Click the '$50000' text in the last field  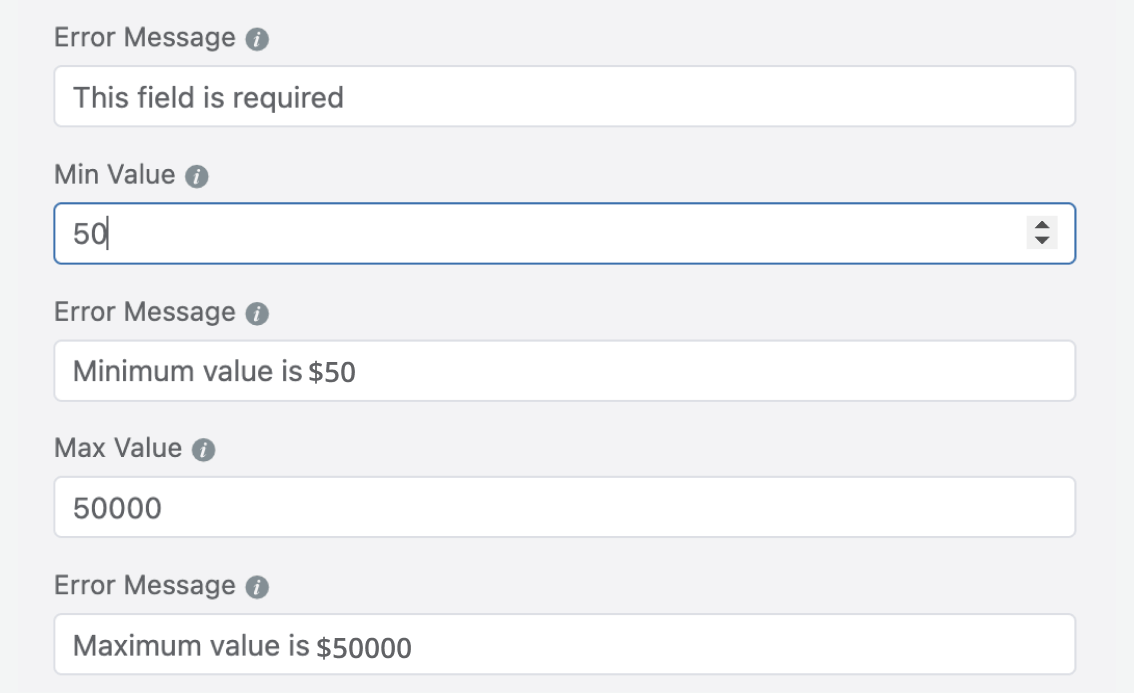(364, 646)
